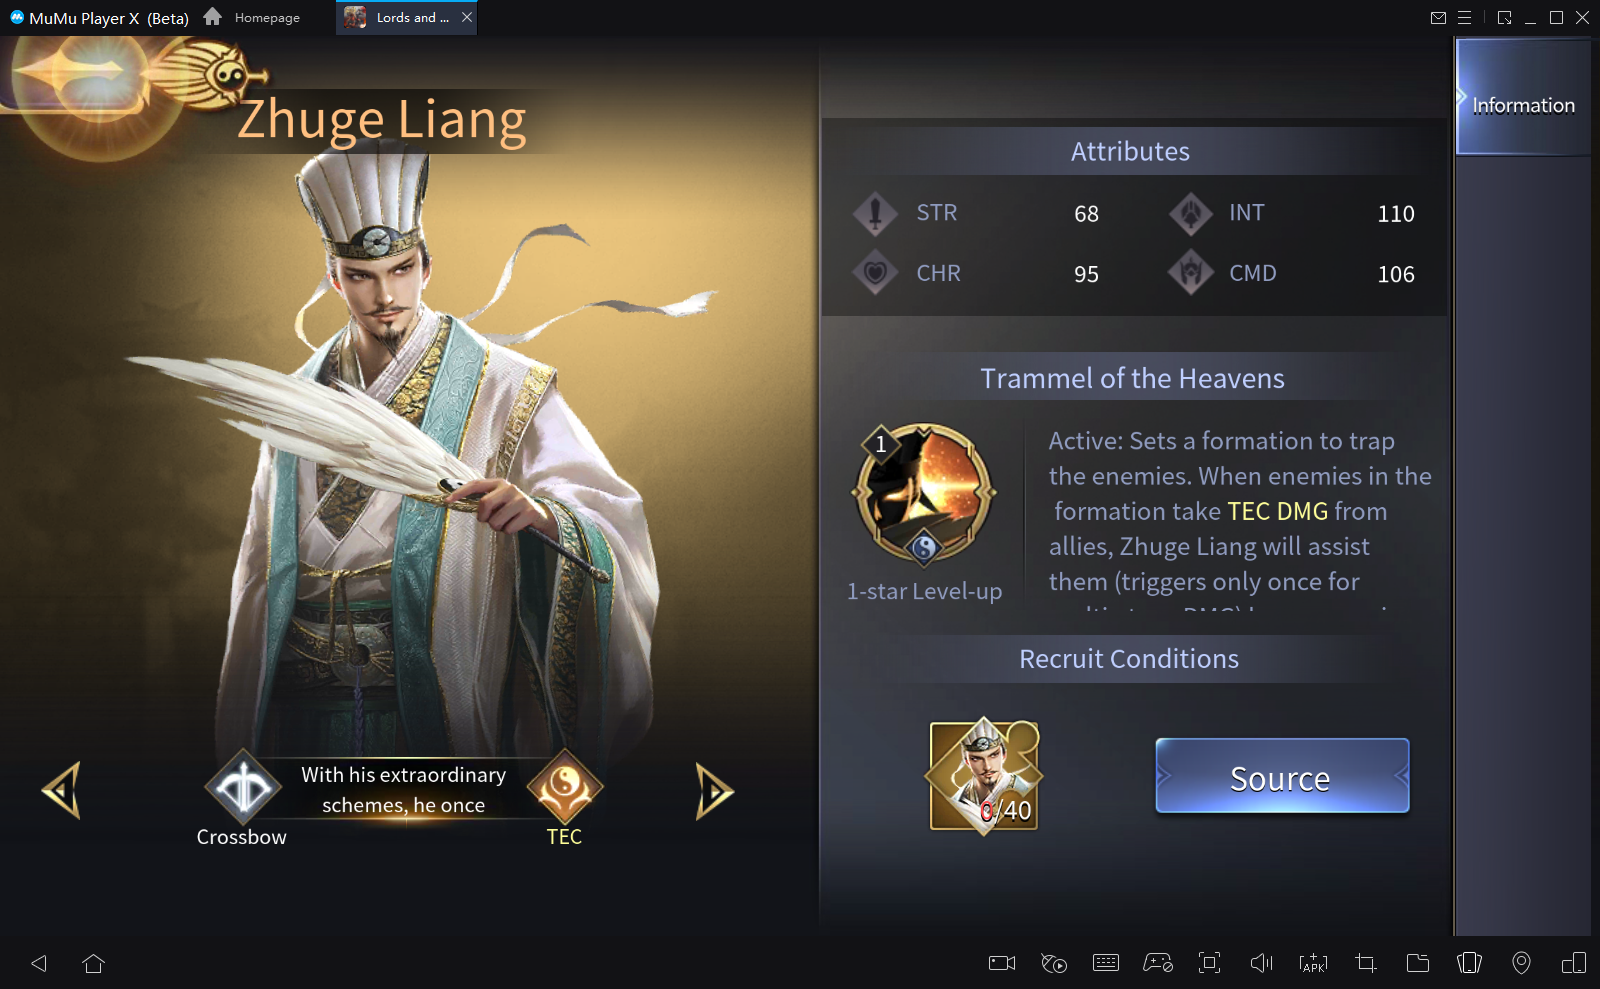1600x989 pixels.
Task: Close the Lords and game tab
Action: click(x=467, y=17)
